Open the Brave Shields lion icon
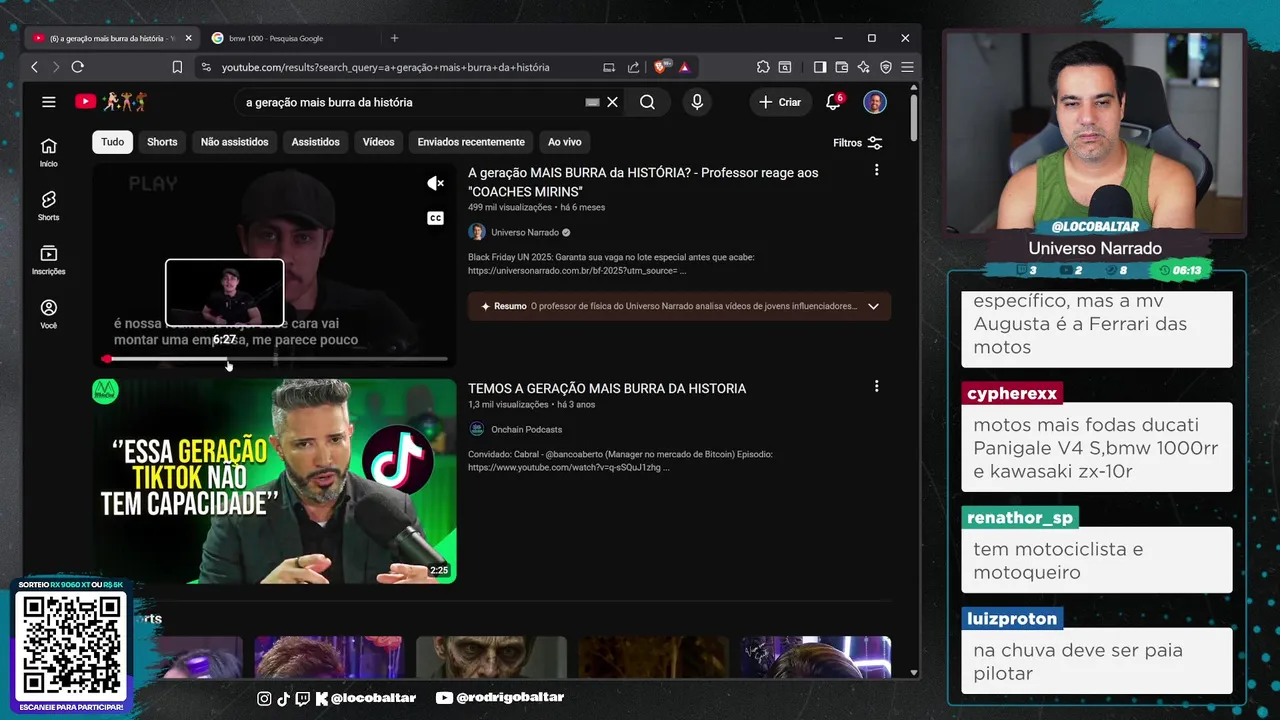 tap(661, 67)
